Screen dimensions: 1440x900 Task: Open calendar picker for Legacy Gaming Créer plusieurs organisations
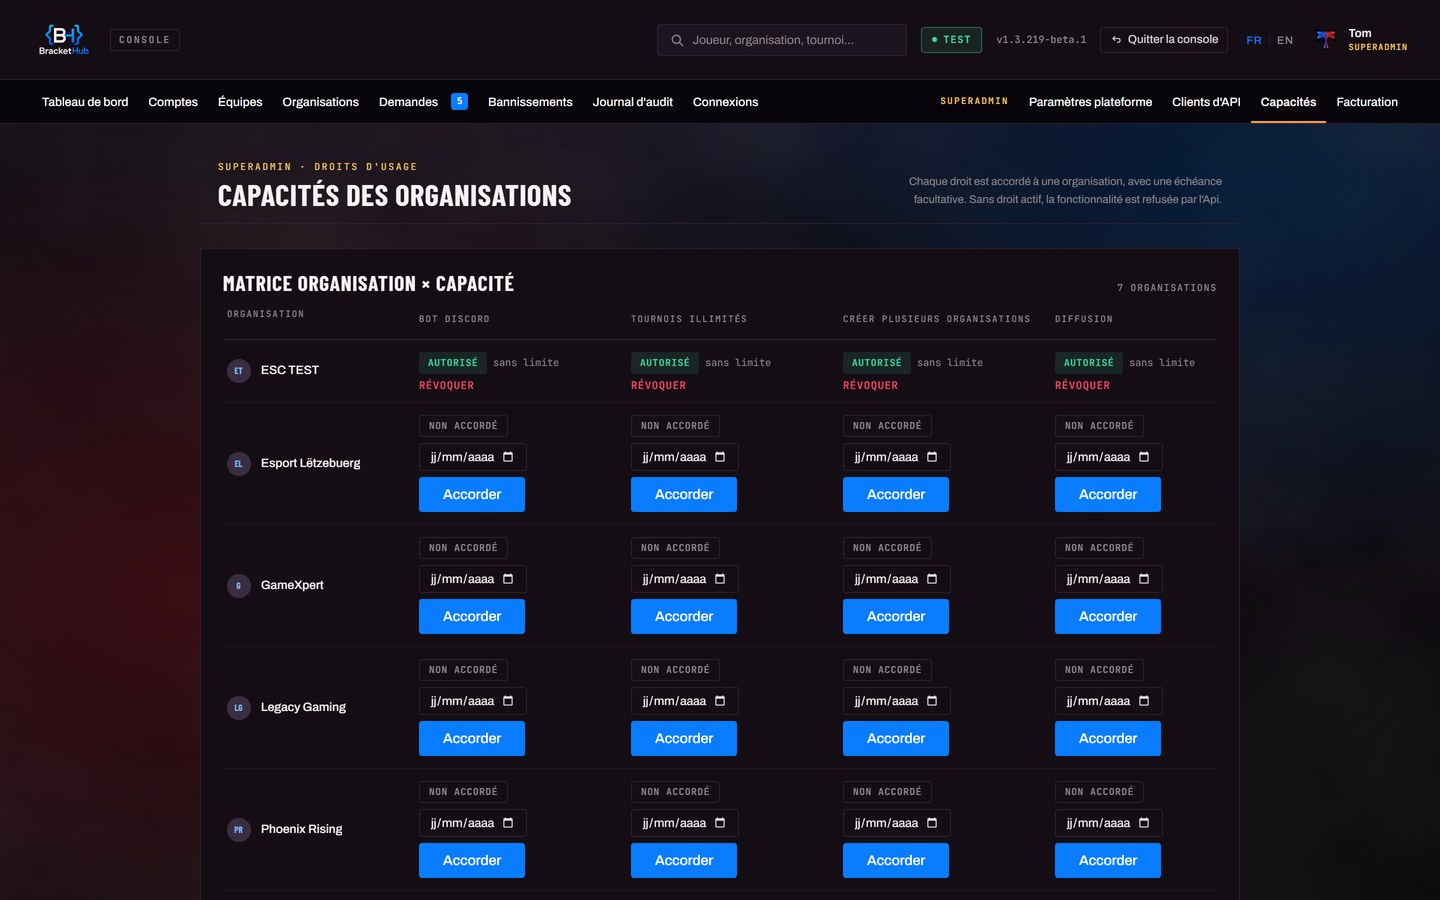tap(932, 701)
